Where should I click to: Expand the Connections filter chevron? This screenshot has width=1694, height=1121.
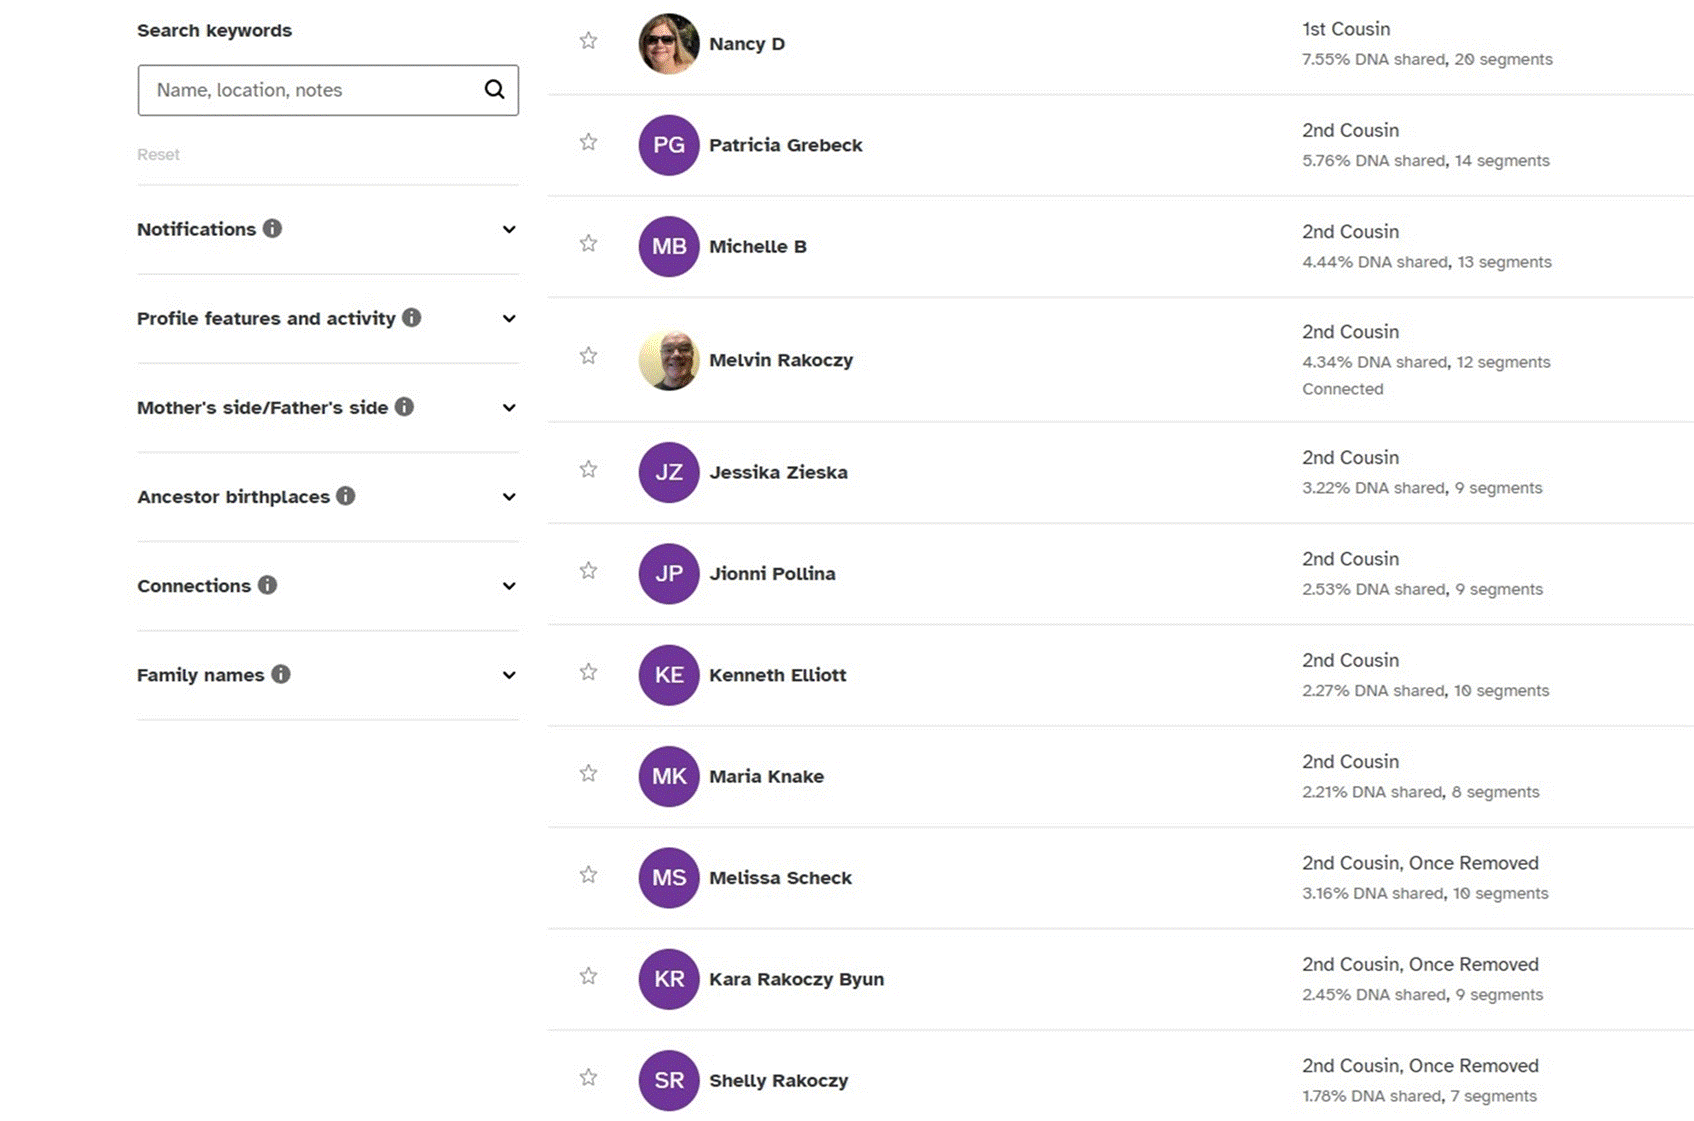pyautogui.click(x=509, y=586)
